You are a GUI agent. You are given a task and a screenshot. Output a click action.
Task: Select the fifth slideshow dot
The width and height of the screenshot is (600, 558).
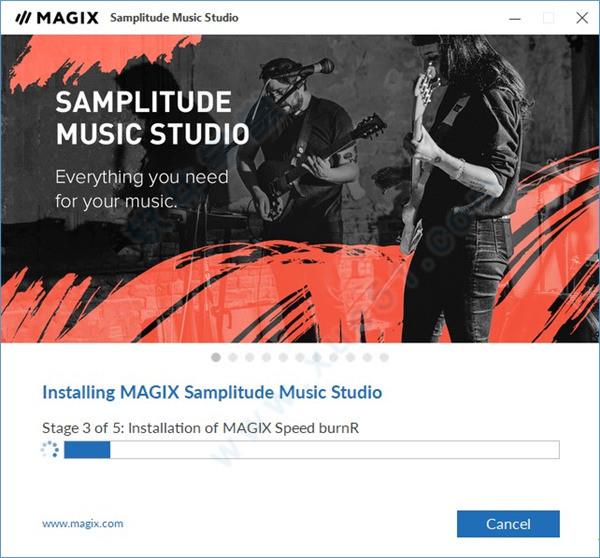point(283,357)
